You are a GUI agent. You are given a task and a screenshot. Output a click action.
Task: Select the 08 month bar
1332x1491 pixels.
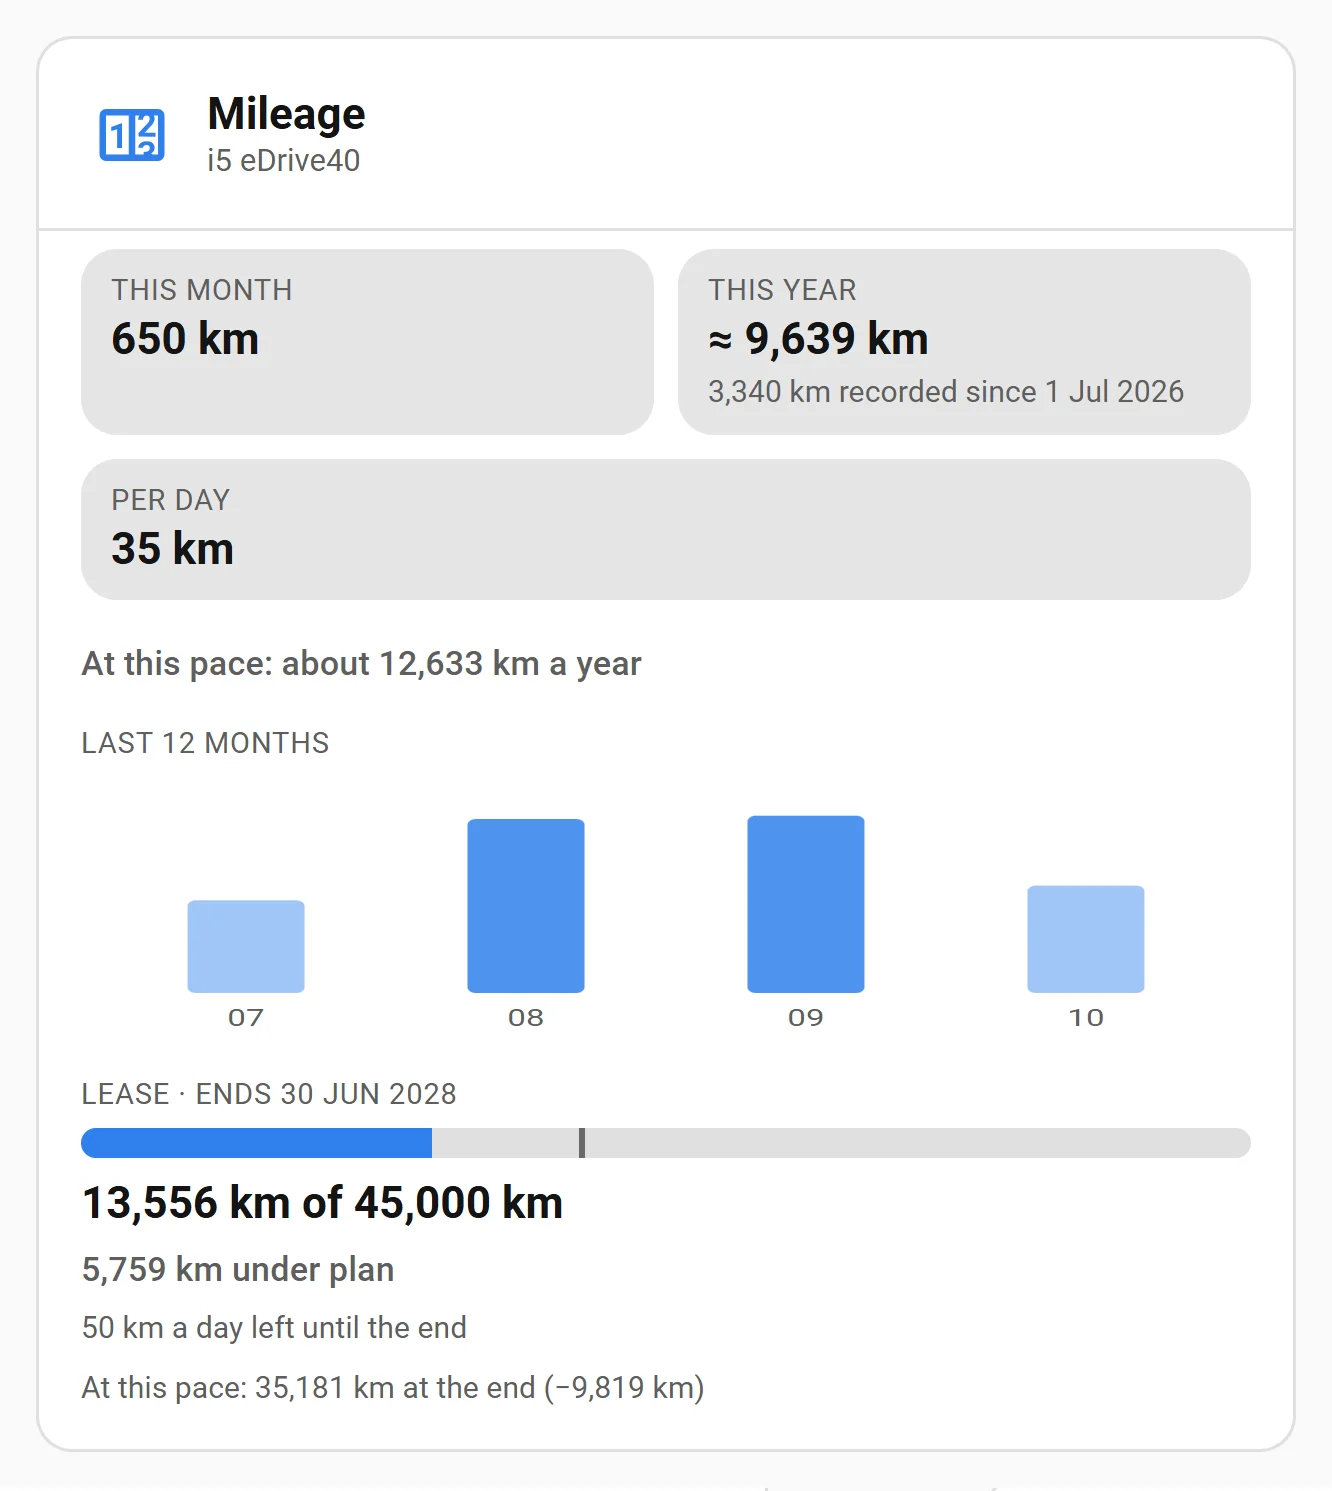(526, 906)
